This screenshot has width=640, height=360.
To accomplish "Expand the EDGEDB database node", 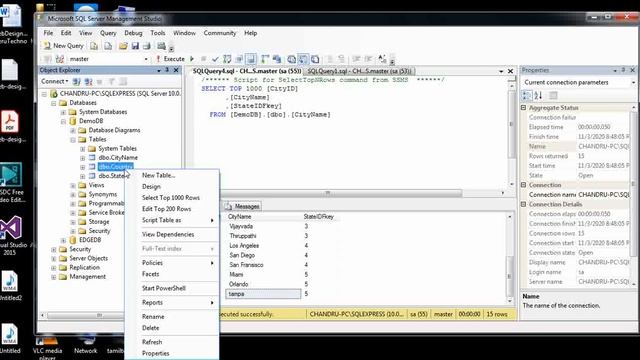I will (x=63, y=240).
